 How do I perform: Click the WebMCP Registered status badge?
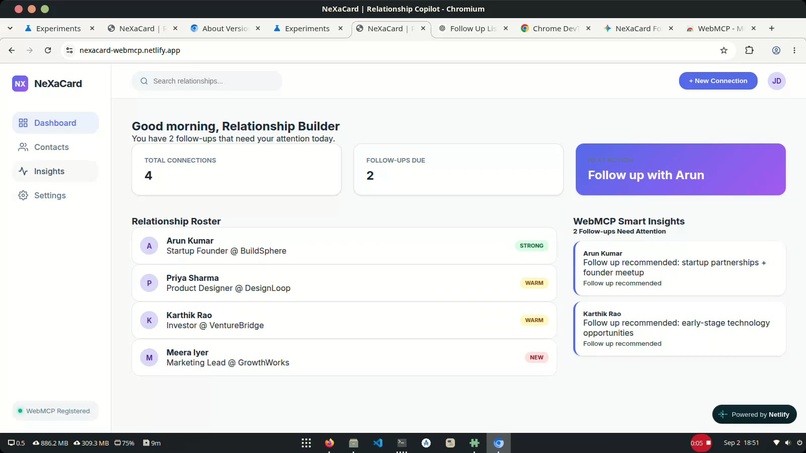55,411
